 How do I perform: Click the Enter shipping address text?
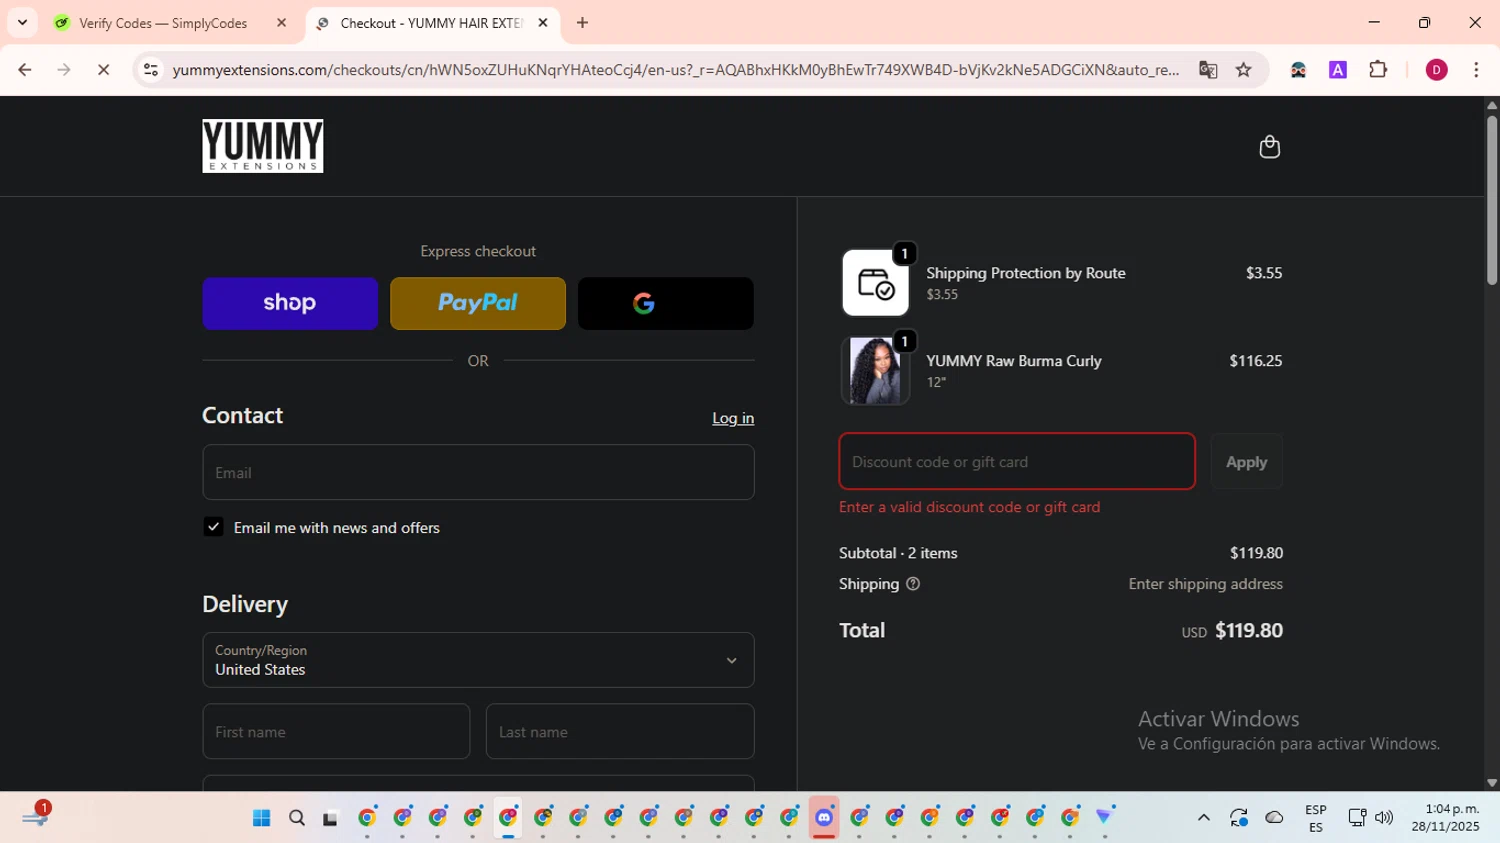point(1206,584)
